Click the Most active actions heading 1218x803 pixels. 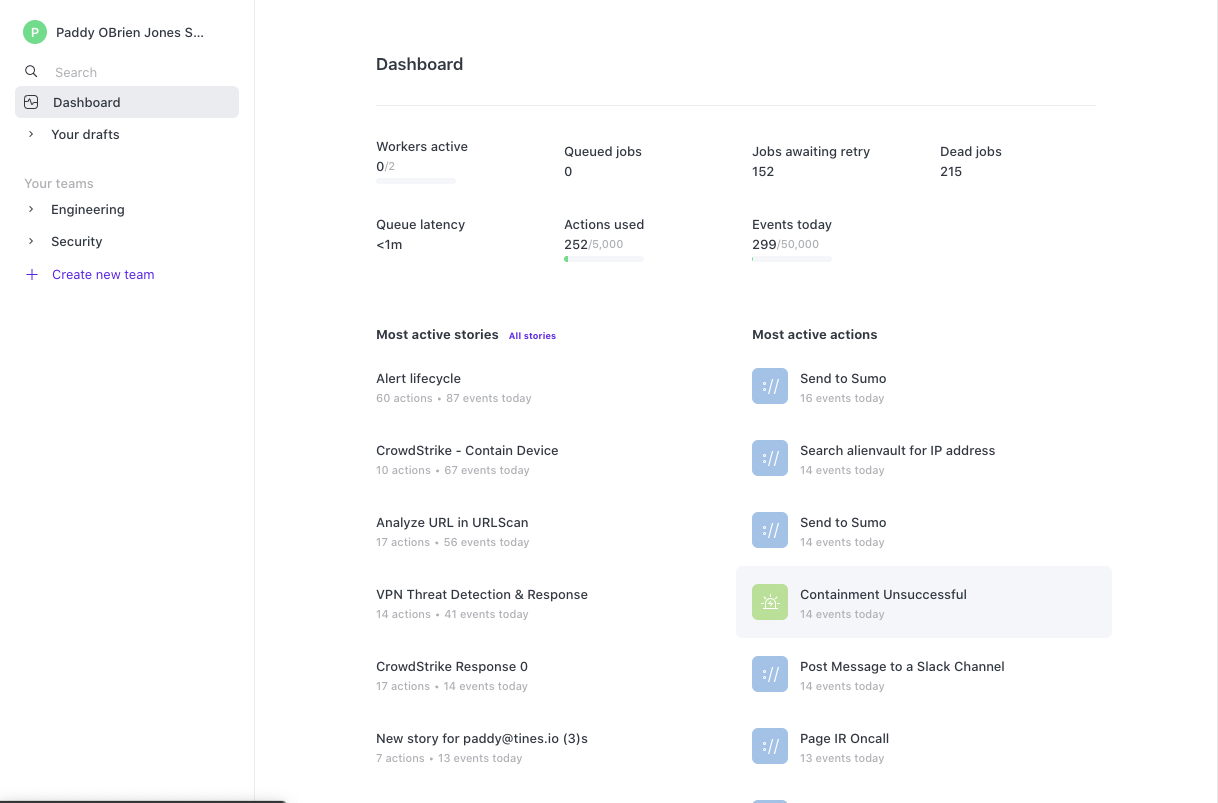click(x=814, y=334)
